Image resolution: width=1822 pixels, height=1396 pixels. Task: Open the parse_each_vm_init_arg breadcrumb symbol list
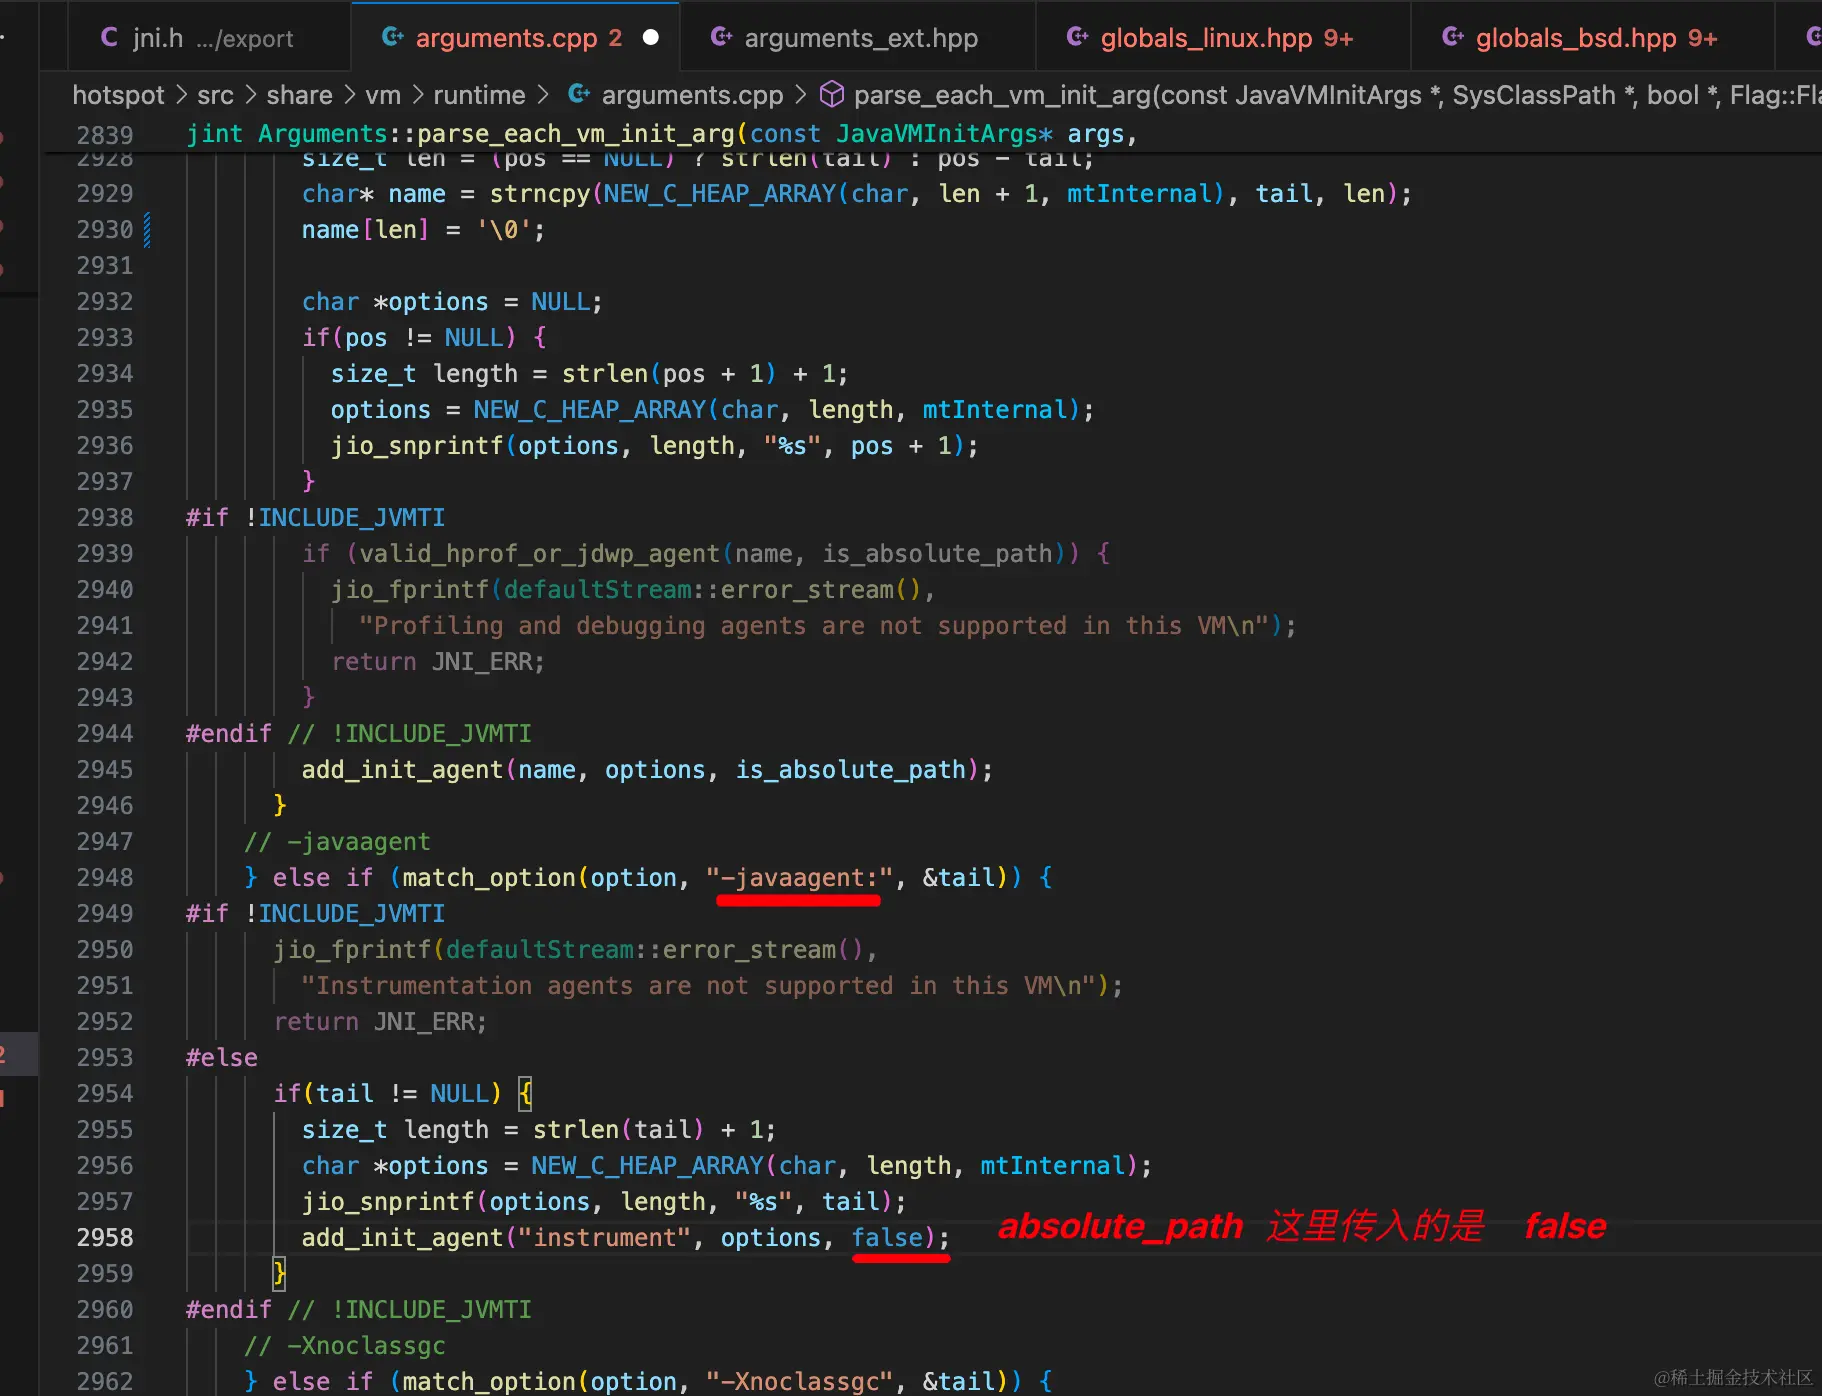pos(1337,95)
